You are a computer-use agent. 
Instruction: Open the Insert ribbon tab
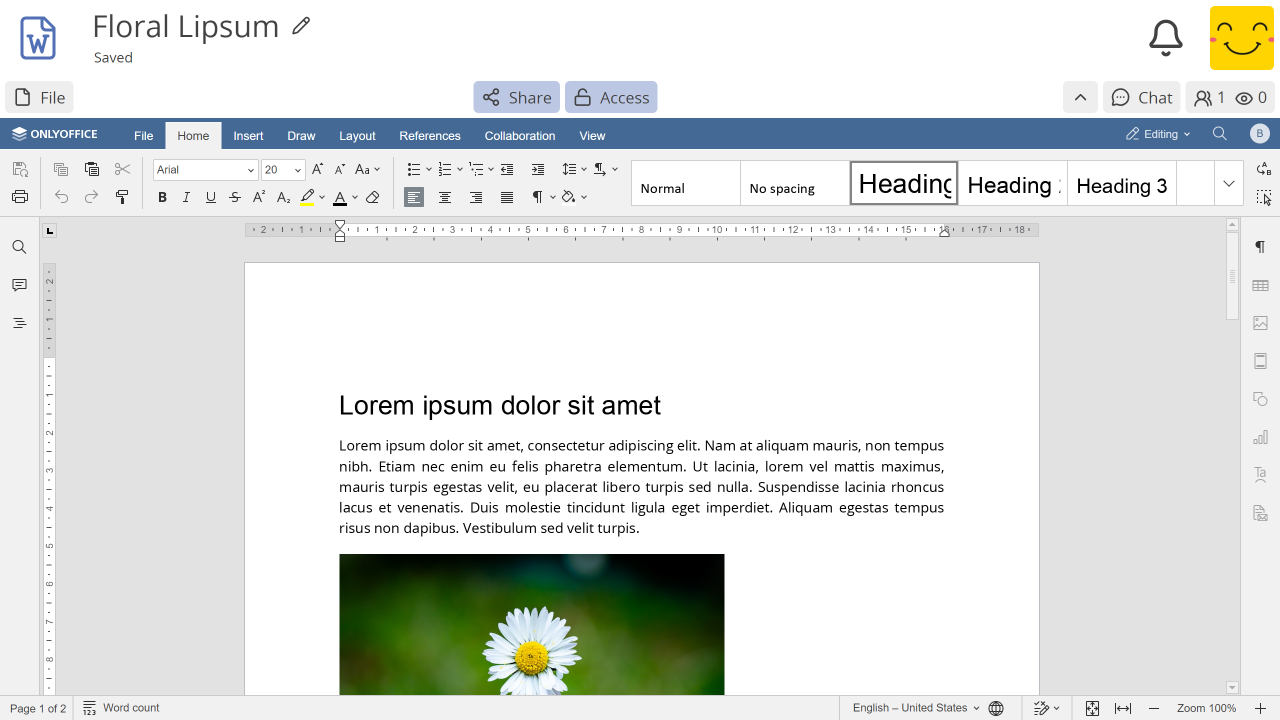pyautogui.click(x=248, y=136)
